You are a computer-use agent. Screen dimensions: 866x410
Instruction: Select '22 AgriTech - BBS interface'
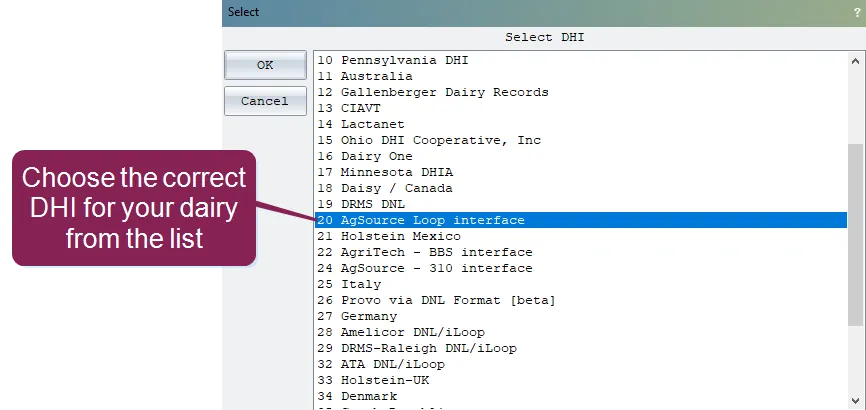[581, 253]
